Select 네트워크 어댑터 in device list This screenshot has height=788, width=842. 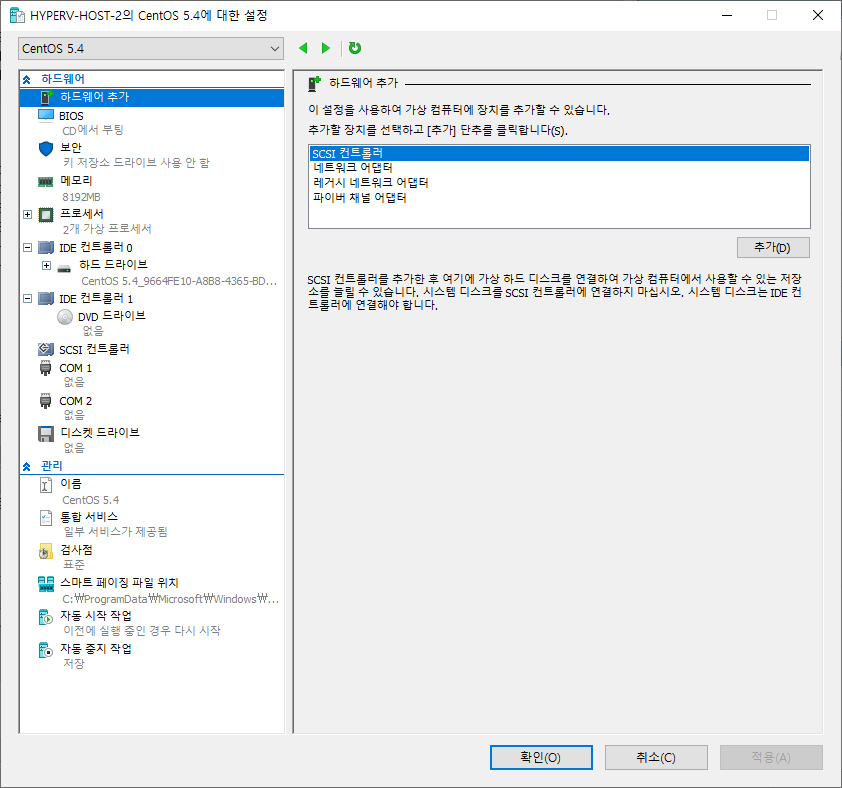point(352,168)
